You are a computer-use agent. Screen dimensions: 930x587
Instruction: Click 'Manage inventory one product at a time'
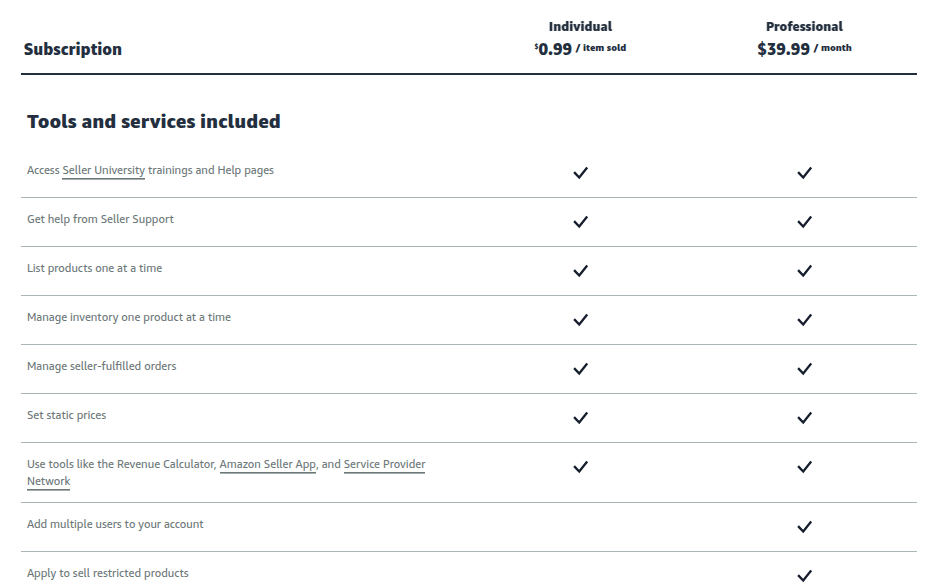pyautogui.click(x=129, y=317)
